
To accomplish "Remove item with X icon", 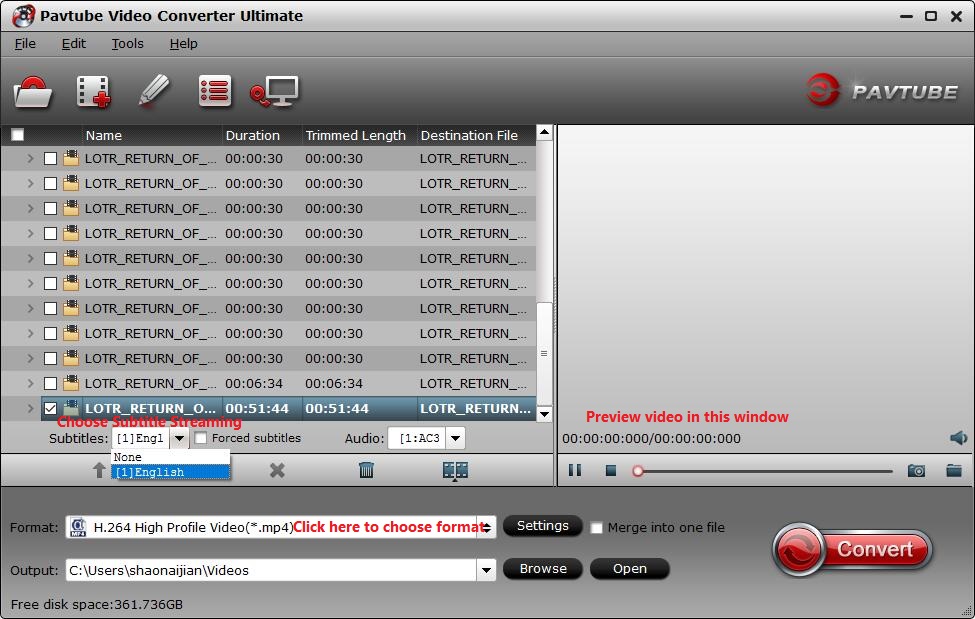I will click(x=277, y=470).
